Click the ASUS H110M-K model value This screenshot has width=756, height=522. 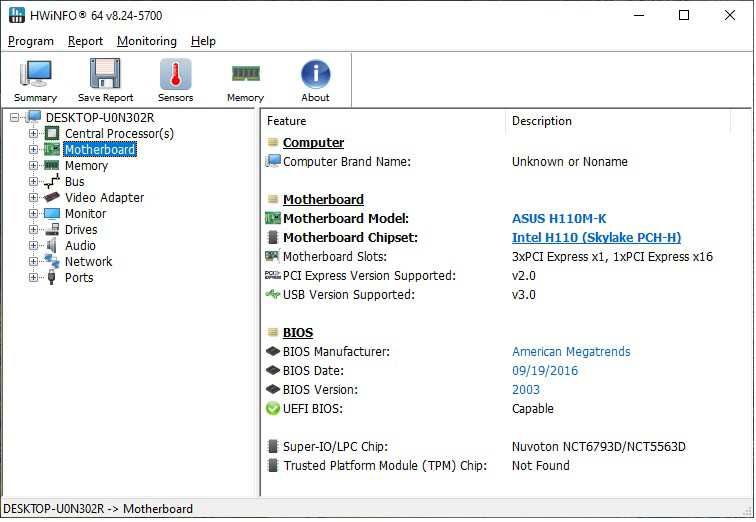coord(559,218)
